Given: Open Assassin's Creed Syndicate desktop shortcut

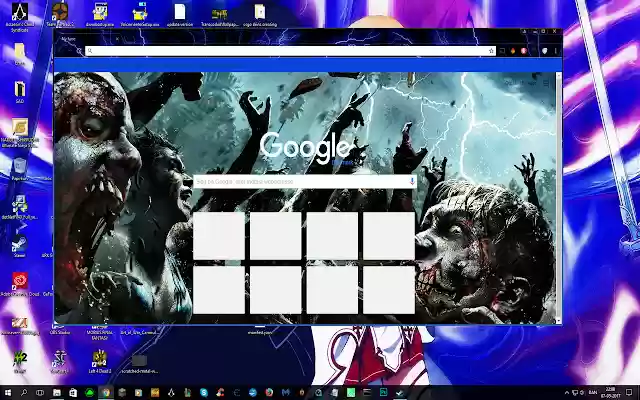Looking at the screenshot, I should [19, 16].
